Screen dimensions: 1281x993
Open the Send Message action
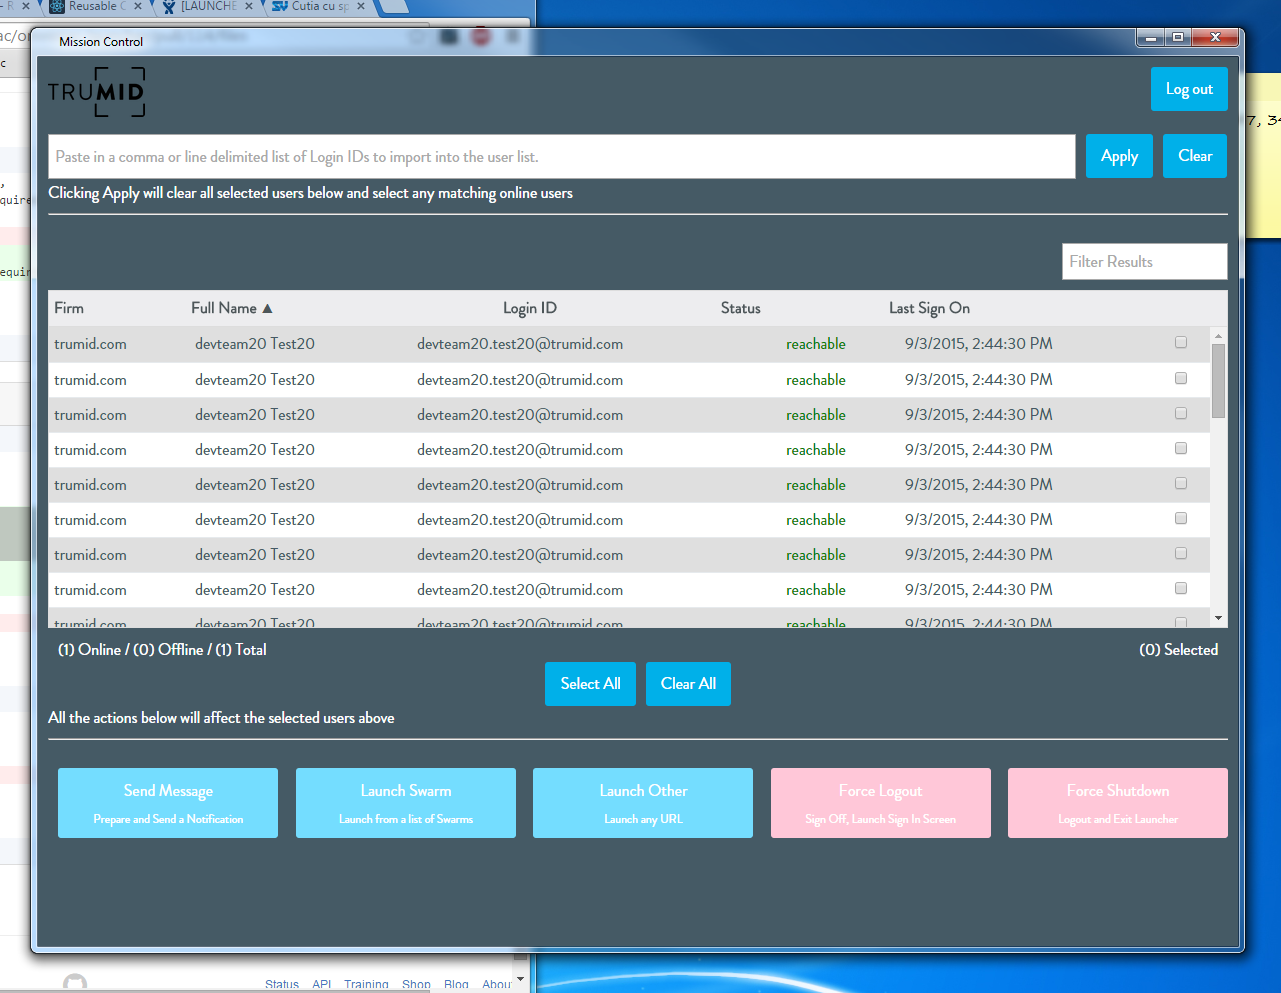click(x=168, y=803)
